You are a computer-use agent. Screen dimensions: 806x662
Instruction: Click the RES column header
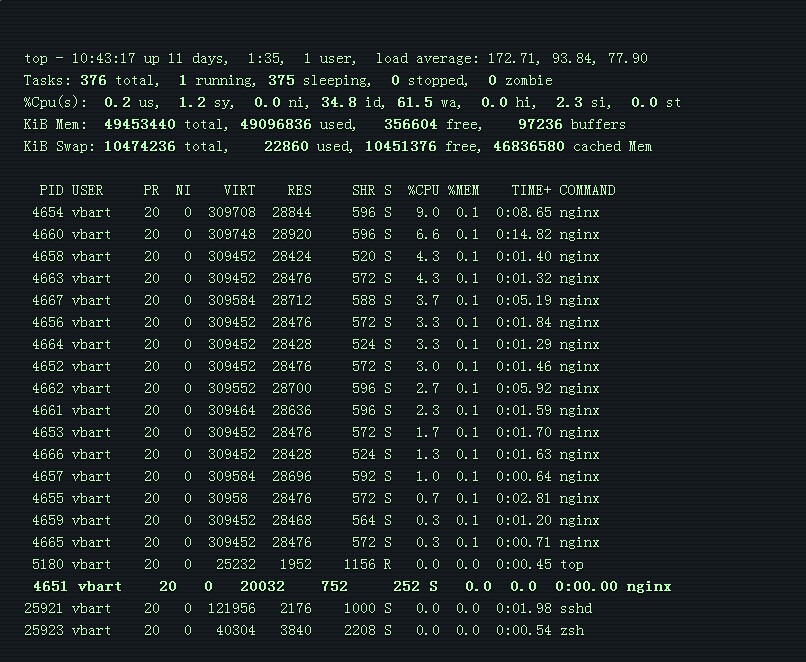point(299,190)
